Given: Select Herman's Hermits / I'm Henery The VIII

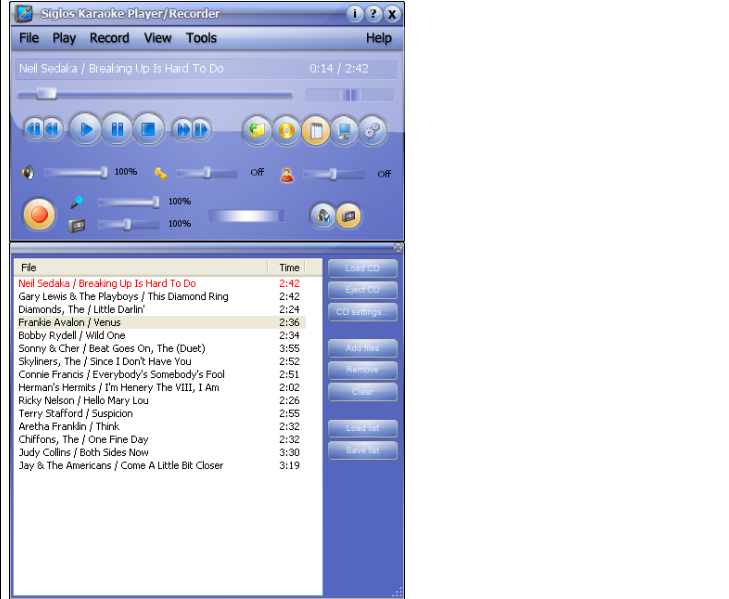Looking at the screenshot, I should coord(161,387).
